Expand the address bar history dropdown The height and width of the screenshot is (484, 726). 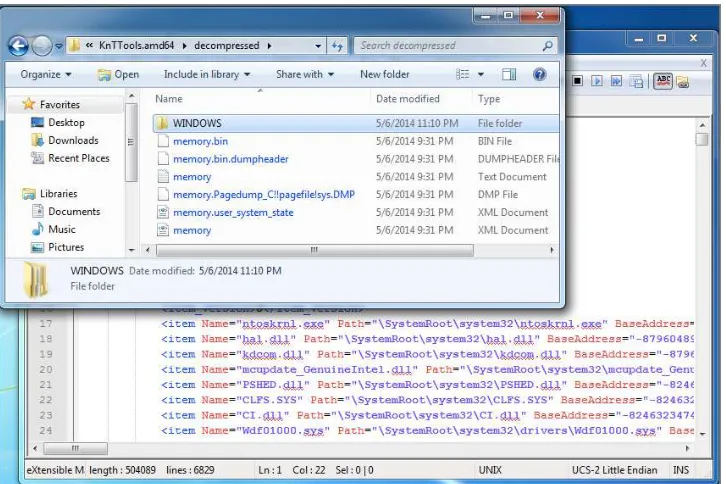coord(318,46)
